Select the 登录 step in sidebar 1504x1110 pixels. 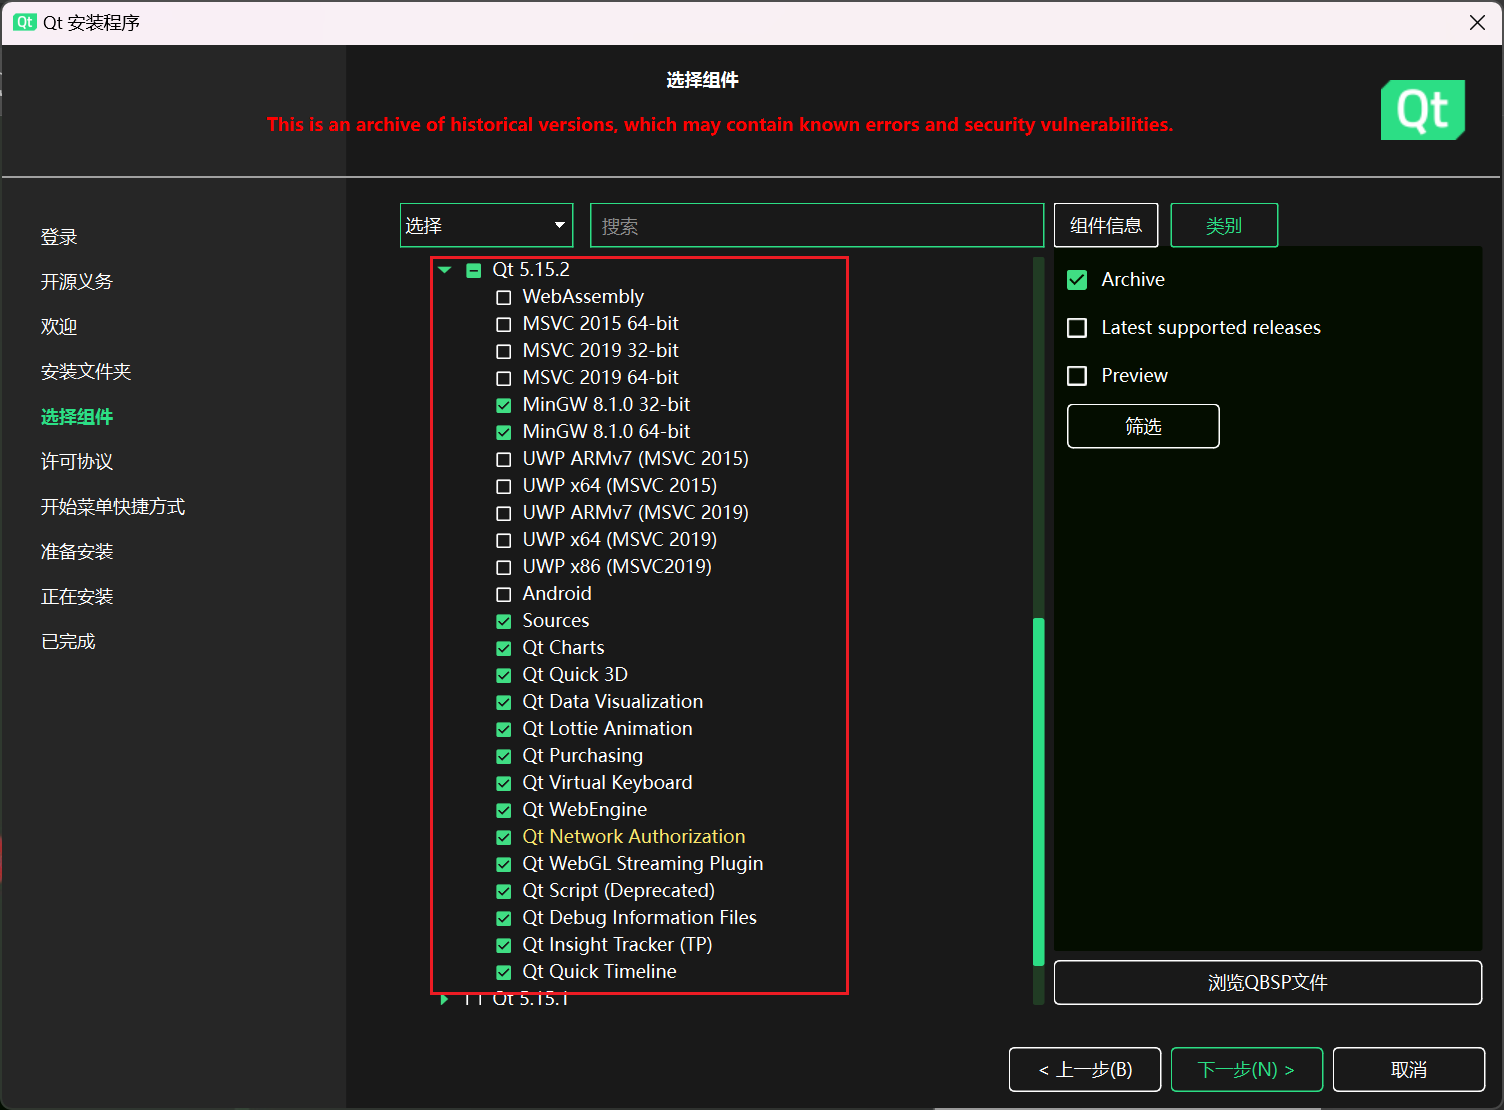point(59,237)
